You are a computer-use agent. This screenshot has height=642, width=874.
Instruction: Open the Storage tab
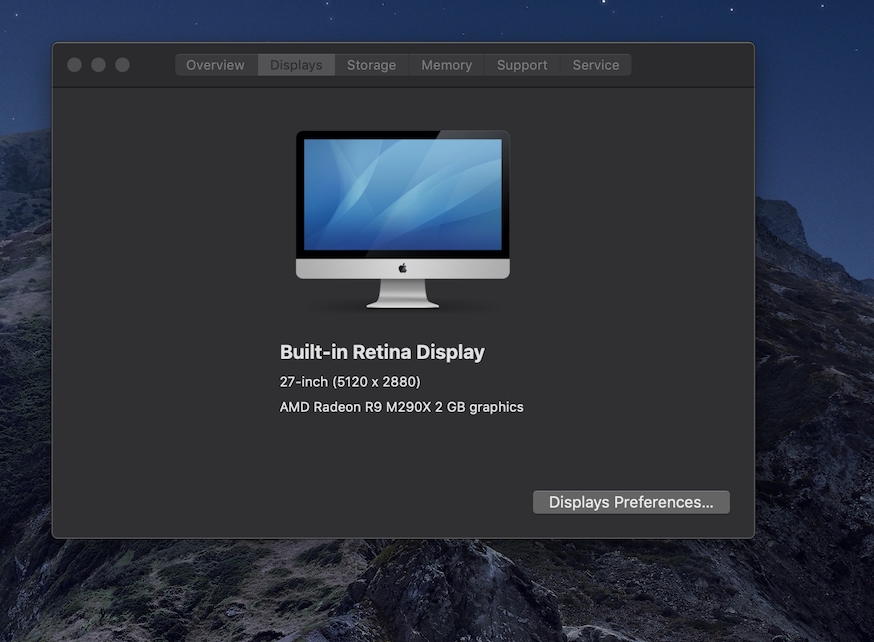point(371,65)
